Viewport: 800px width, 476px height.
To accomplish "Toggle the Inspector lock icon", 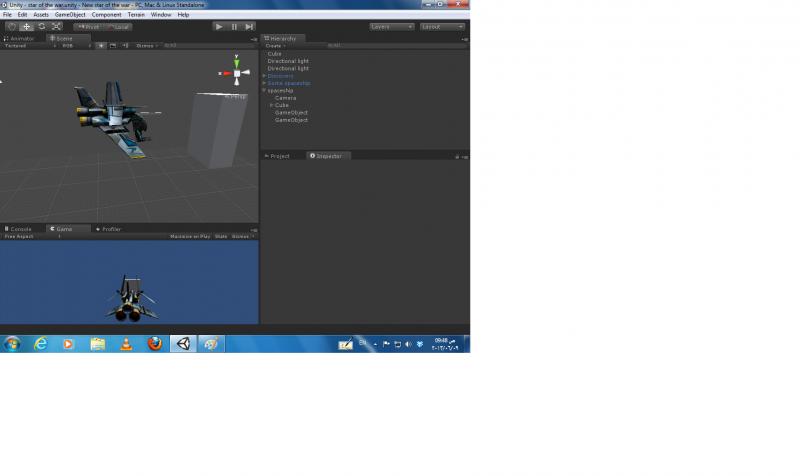I will (x=457, y=157).
